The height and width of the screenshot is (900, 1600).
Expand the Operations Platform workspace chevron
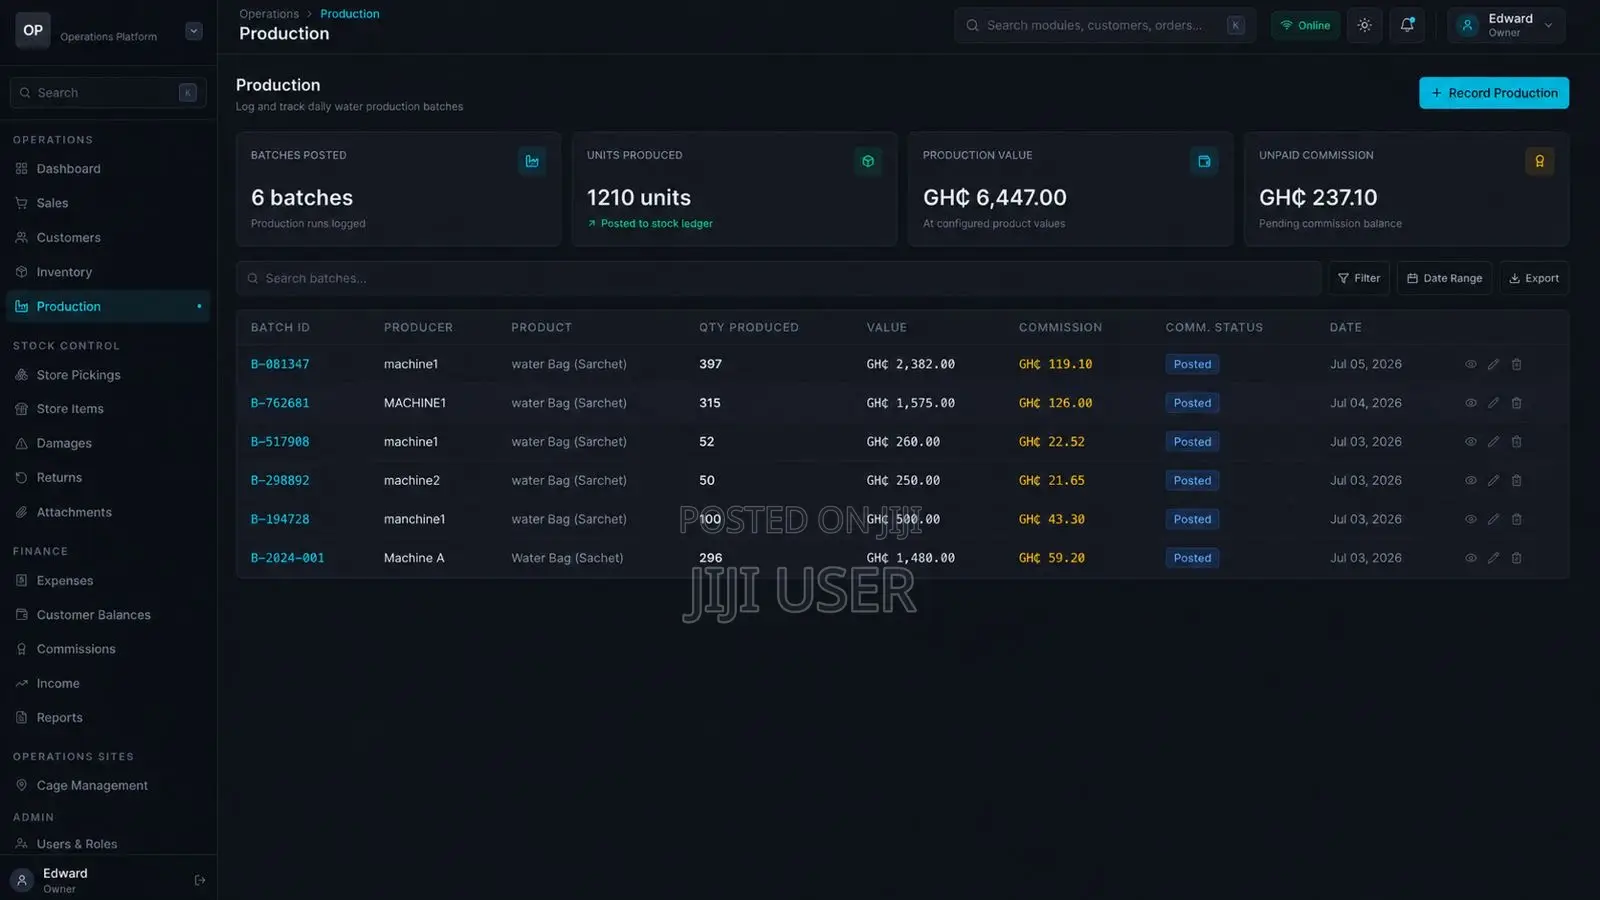pos(194,31)
